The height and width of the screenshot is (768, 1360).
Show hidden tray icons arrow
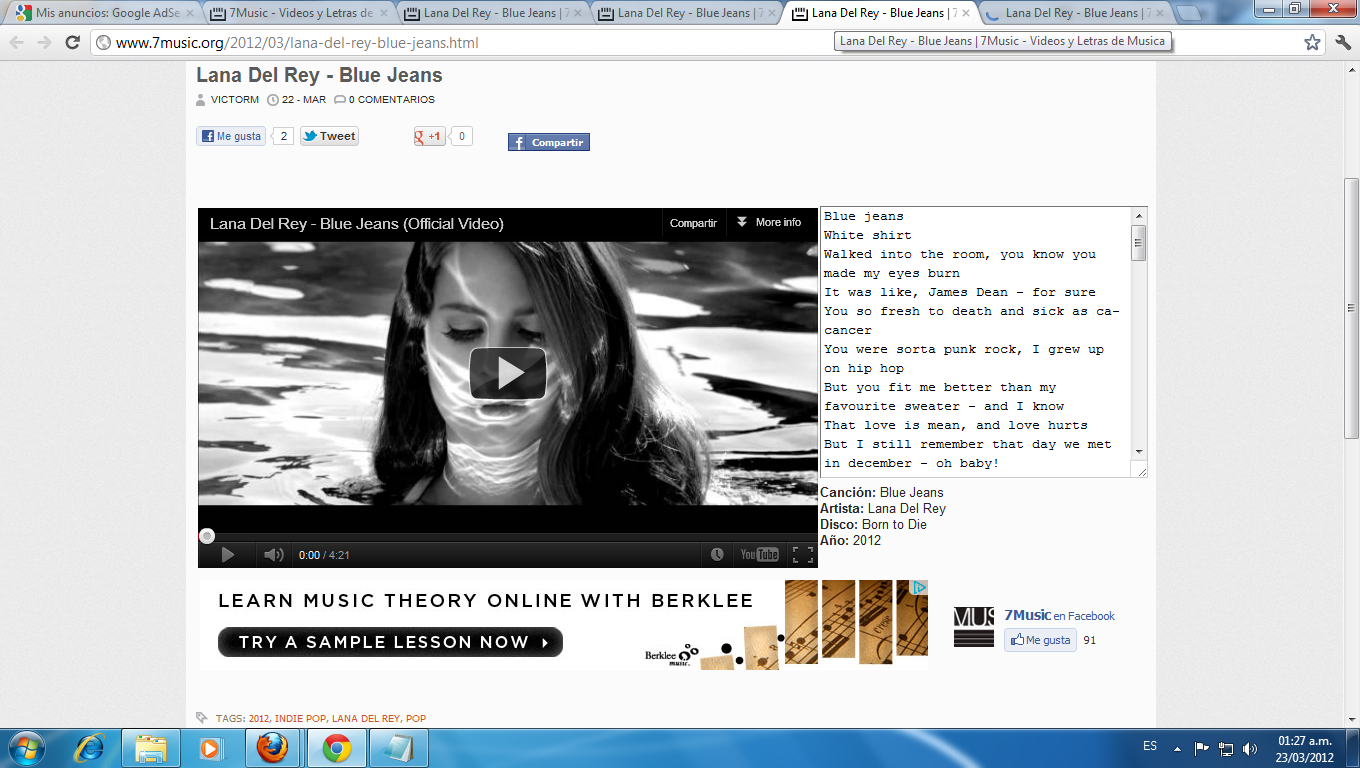click(x=1177, y=748)
